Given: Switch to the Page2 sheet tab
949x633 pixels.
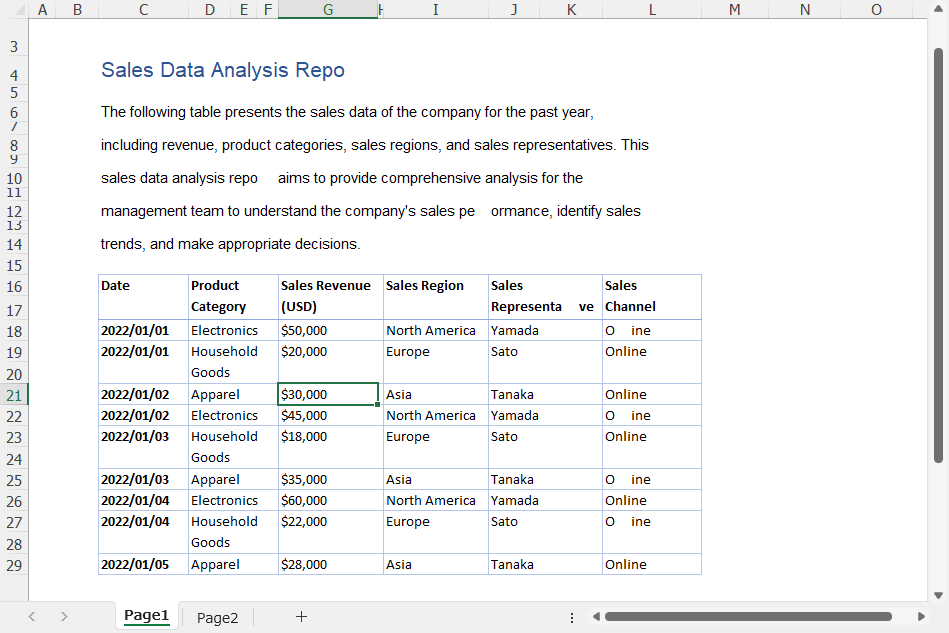Looking at the screenshot, I should pyautogui.click(x=216, y=616).
